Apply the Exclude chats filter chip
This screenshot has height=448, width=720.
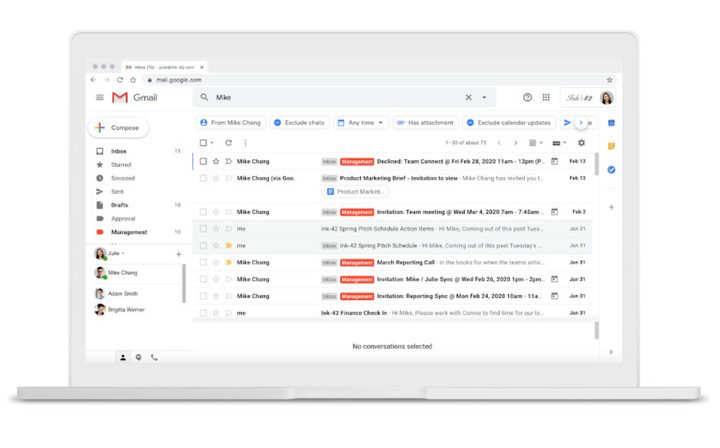pyautogui.click(x=299, y=123)
